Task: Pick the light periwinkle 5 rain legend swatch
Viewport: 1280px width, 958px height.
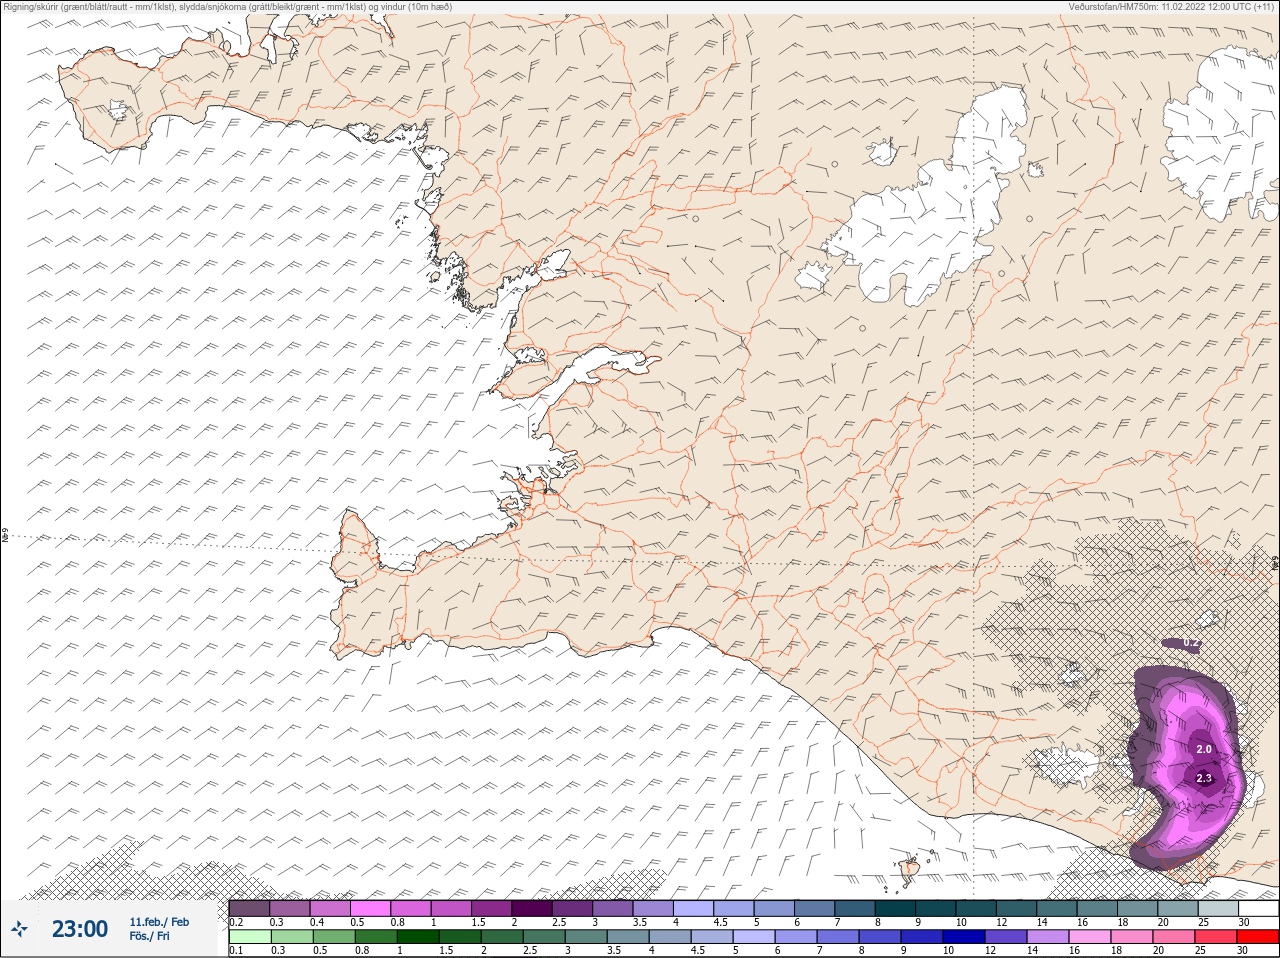Action: point(753,937)
